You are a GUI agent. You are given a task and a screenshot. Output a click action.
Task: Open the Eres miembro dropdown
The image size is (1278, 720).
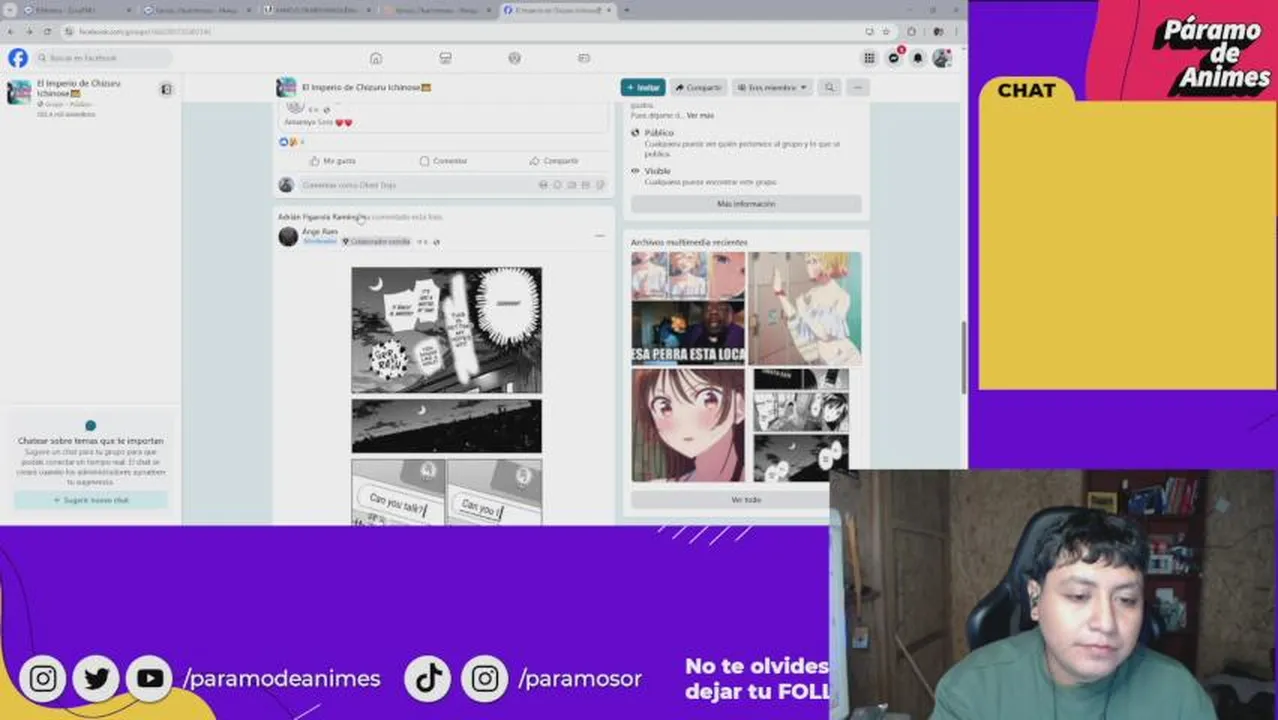pos(772,88)
